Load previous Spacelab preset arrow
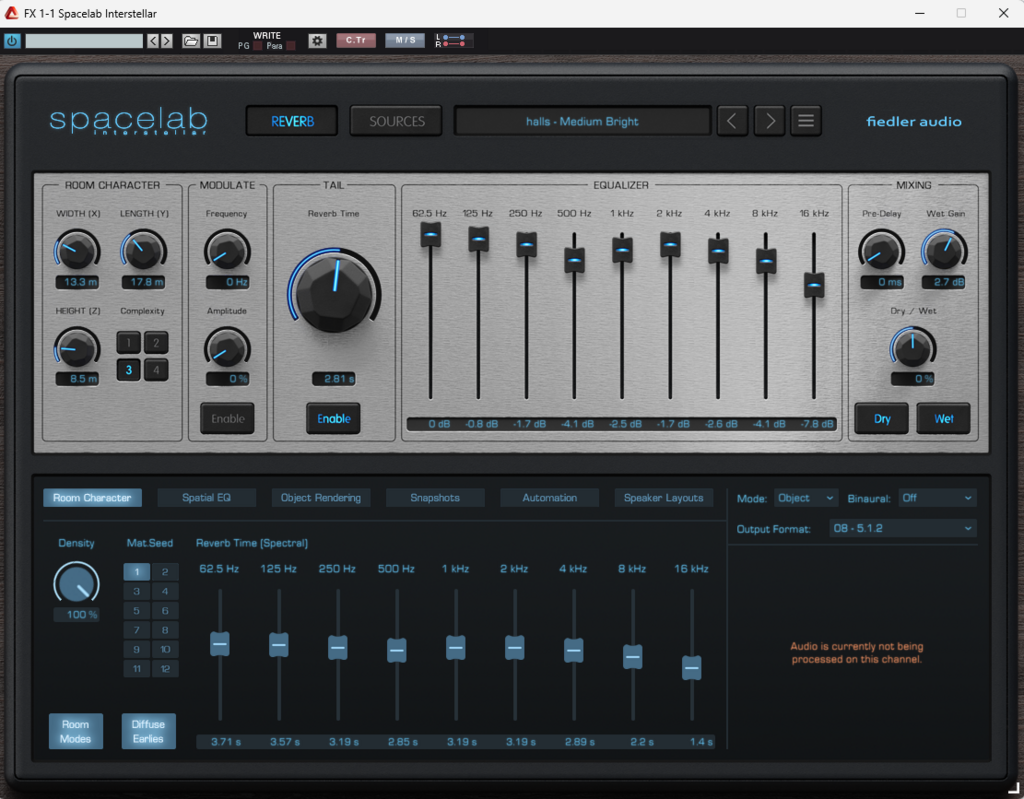Image resolution: width=1024 pixels, height=799 pixels. (732, 121)
